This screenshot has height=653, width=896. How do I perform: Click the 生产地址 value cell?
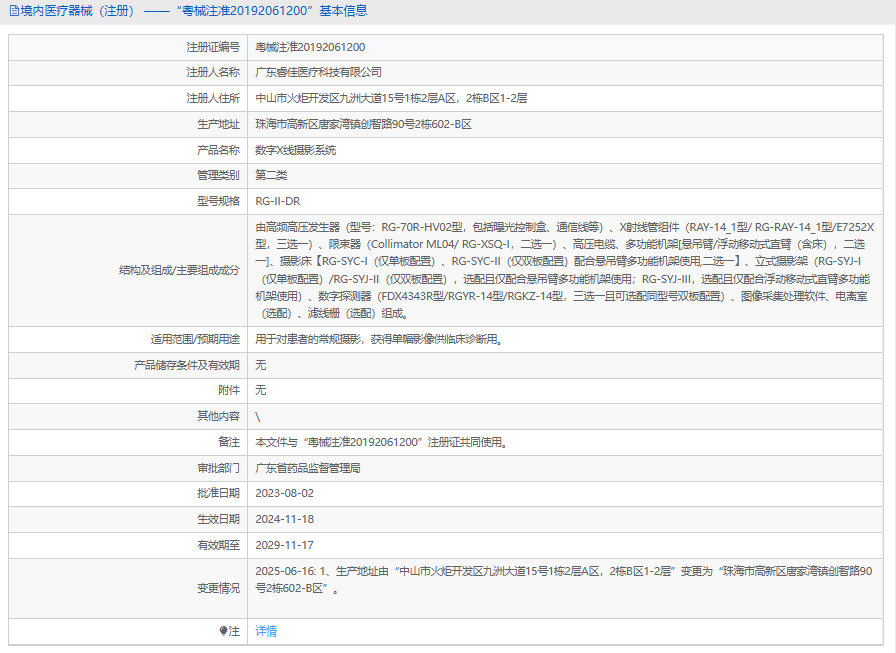[x=363, y=124]
